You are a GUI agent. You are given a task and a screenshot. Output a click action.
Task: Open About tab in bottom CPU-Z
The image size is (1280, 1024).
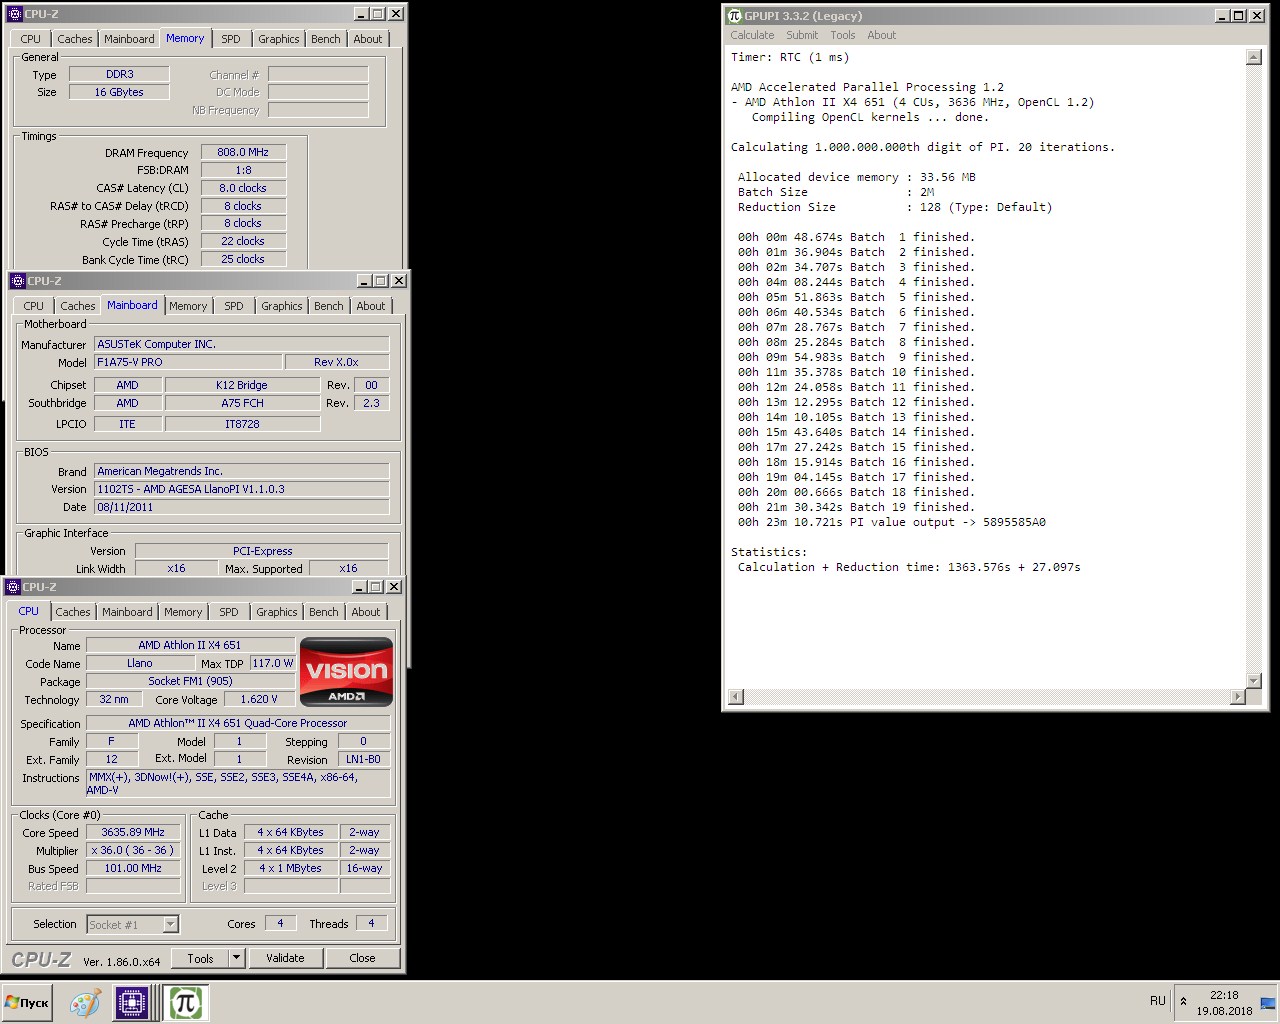366,612
